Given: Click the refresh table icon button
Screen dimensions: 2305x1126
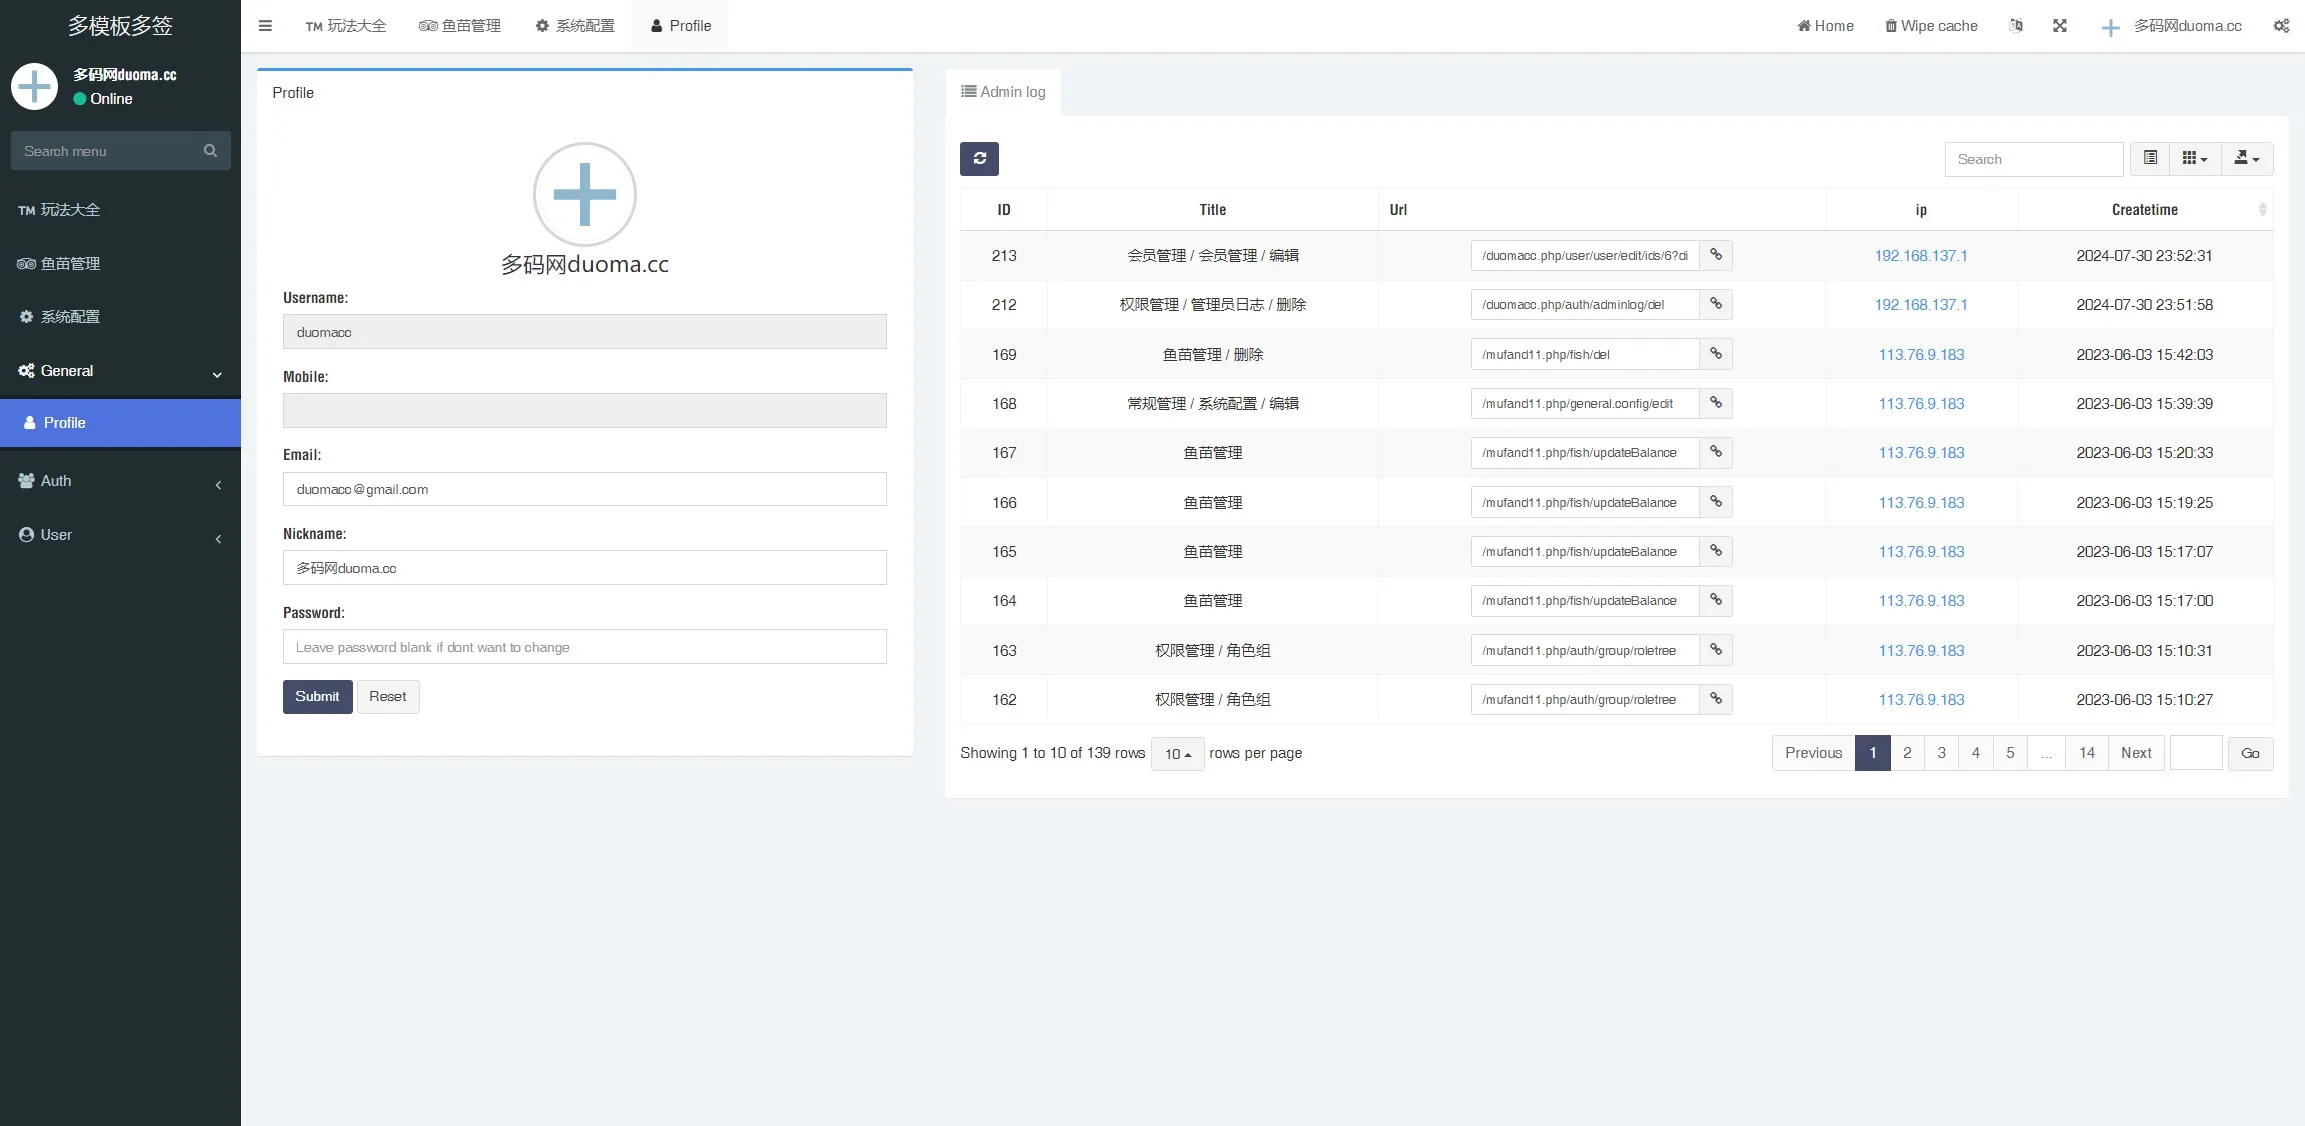Looking at the screenshot, I should click(979, 159).
